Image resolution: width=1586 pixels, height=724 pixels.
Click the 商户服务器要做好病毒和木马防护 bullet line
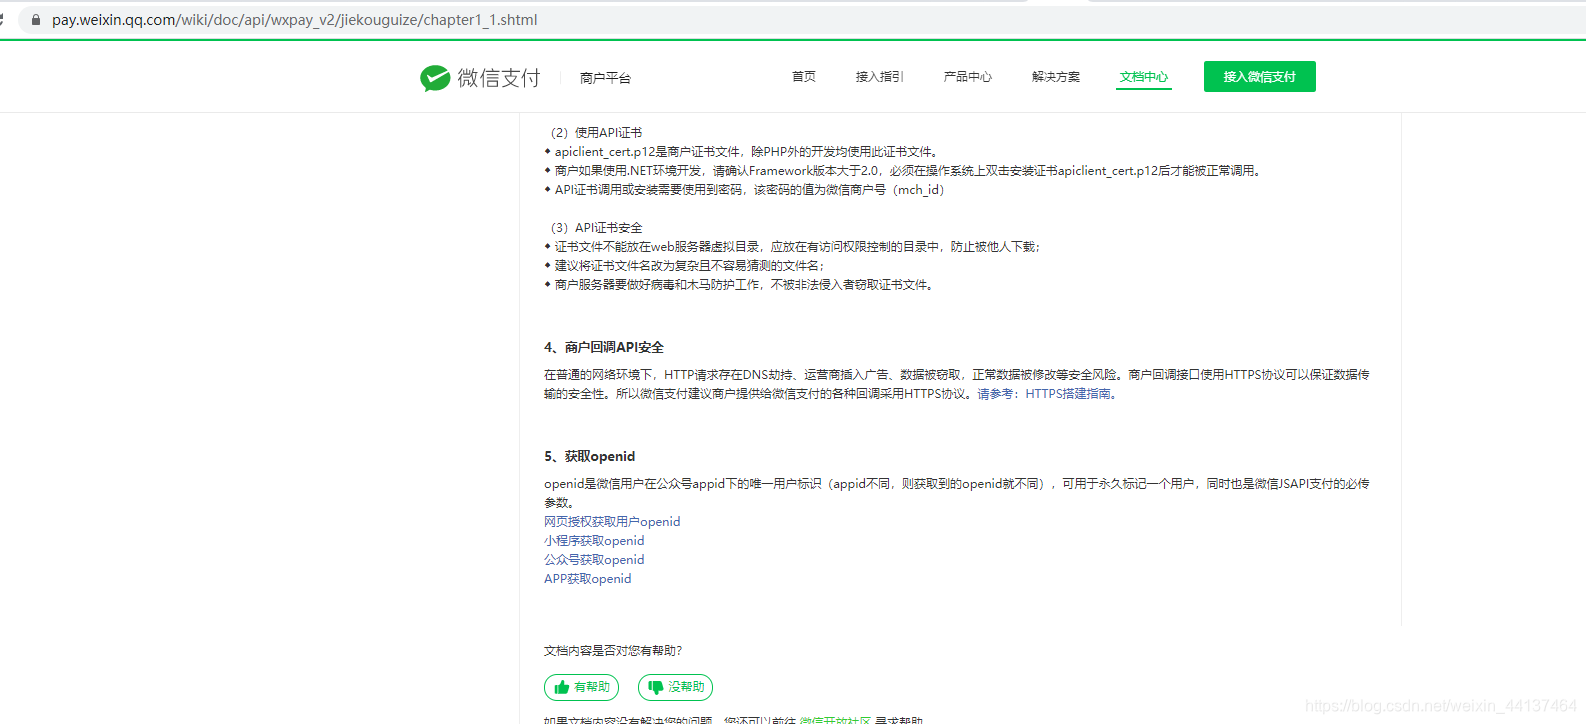coord(741,285)
